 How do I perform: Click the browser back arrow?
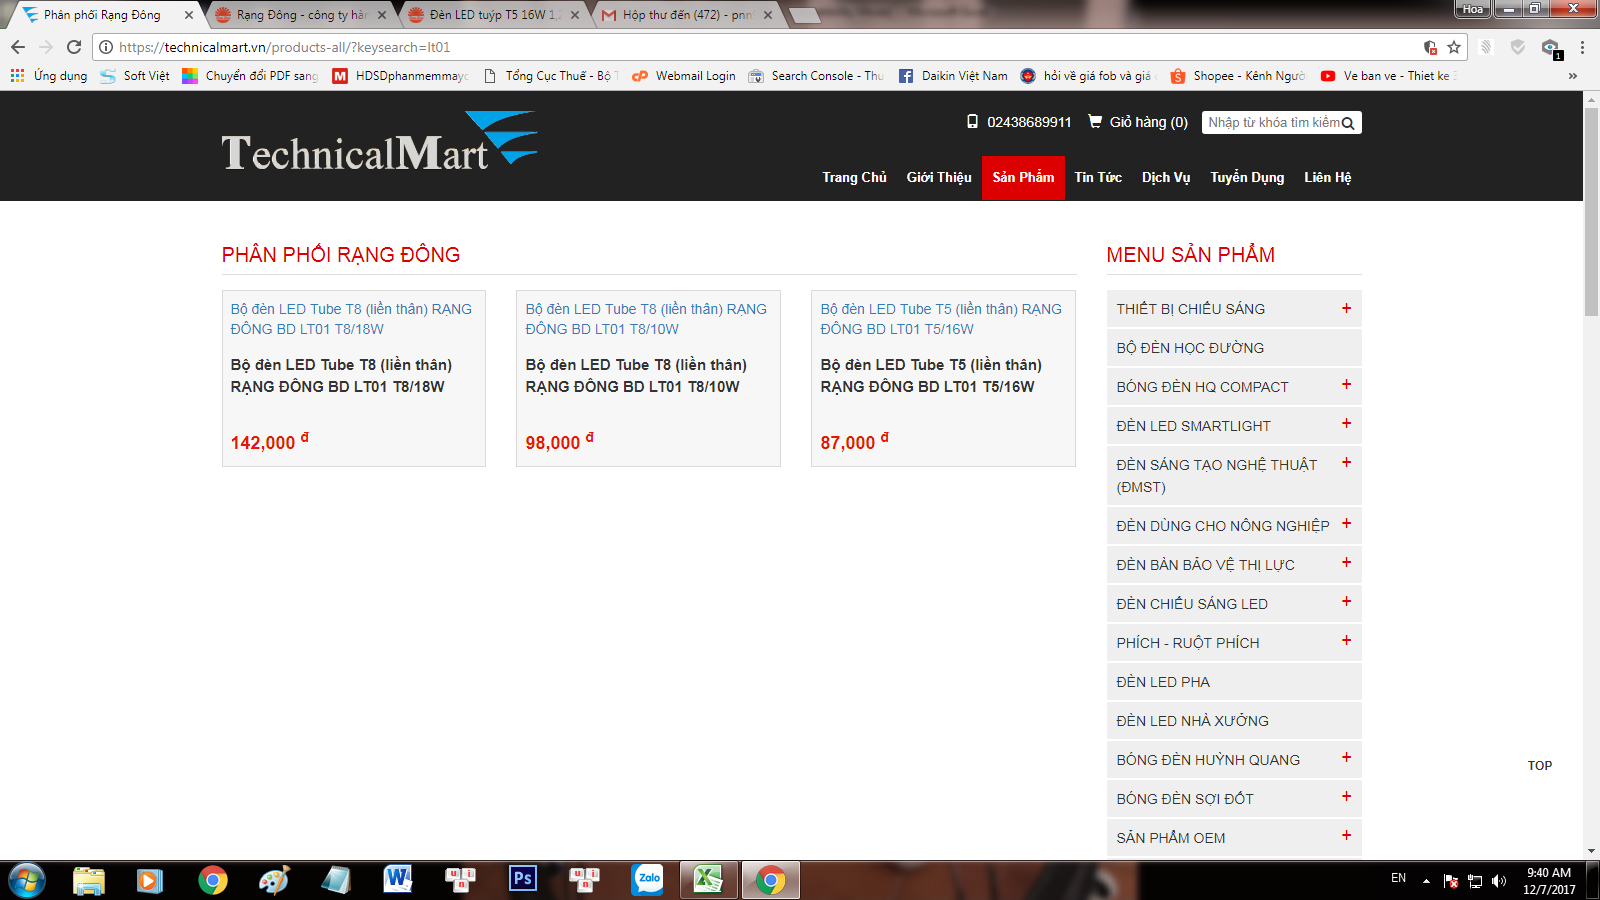(18, 47)
